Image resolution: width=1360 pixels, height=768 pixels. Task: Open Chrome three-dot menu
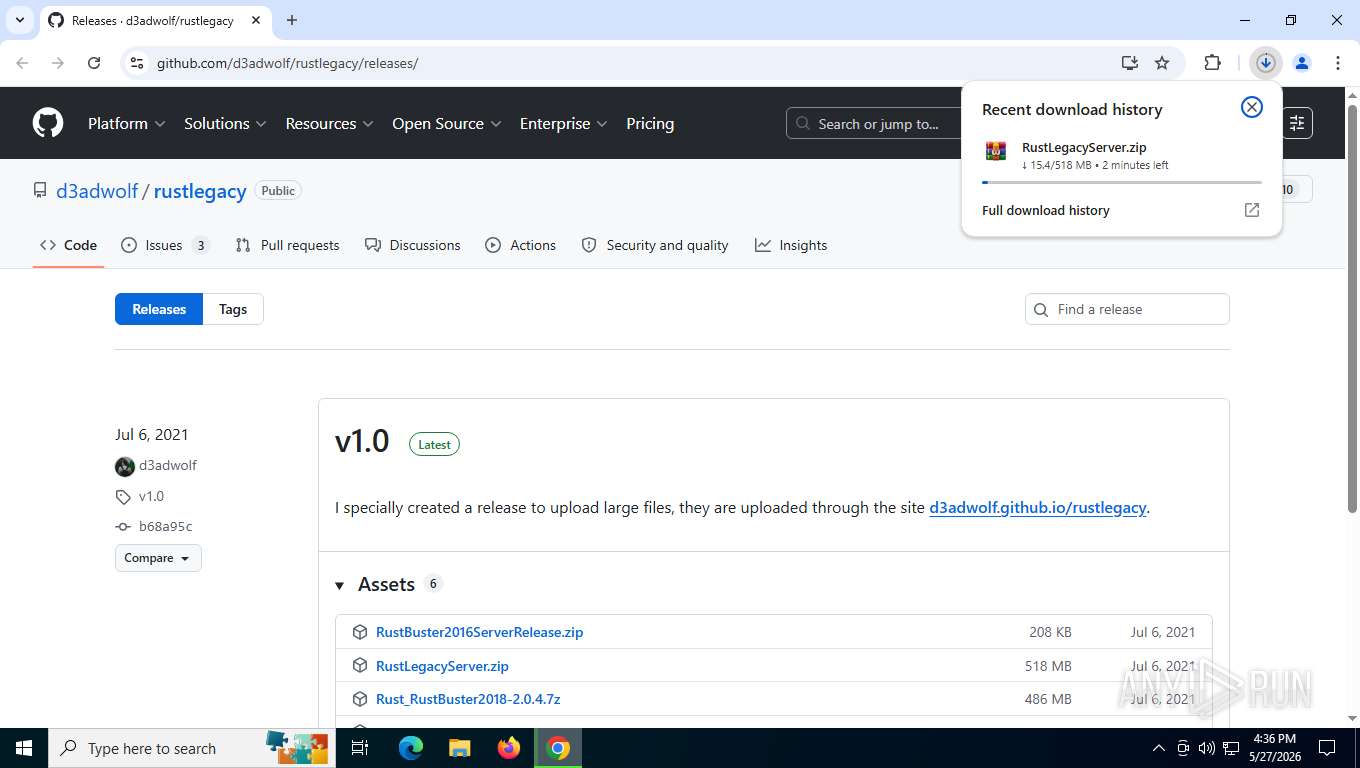pos(1338,63)
